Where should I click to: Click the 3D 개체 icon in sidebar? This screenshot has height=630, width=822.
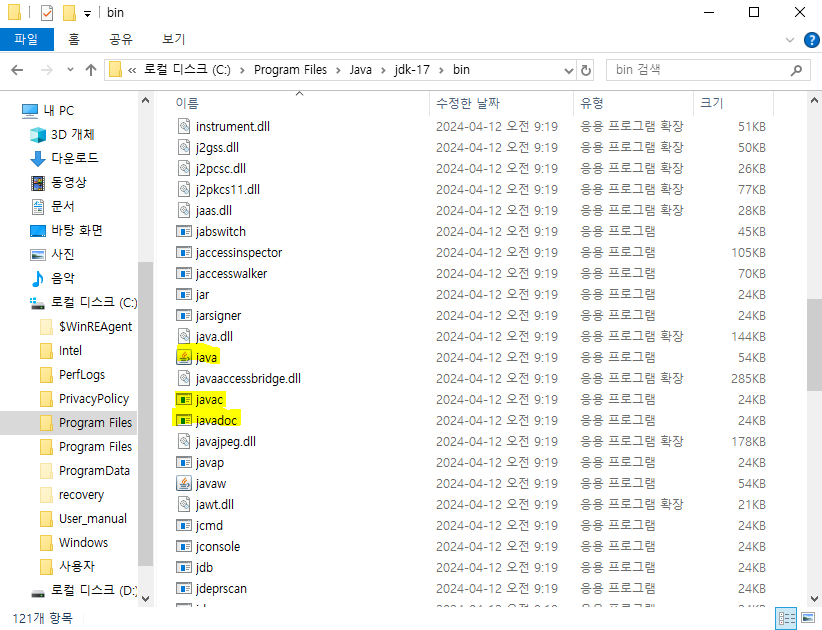(38, 135)
